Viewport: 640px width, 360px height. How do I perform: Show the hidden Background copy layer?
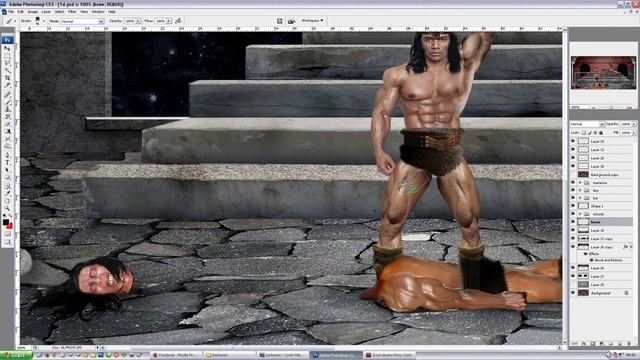click(573, 174)
